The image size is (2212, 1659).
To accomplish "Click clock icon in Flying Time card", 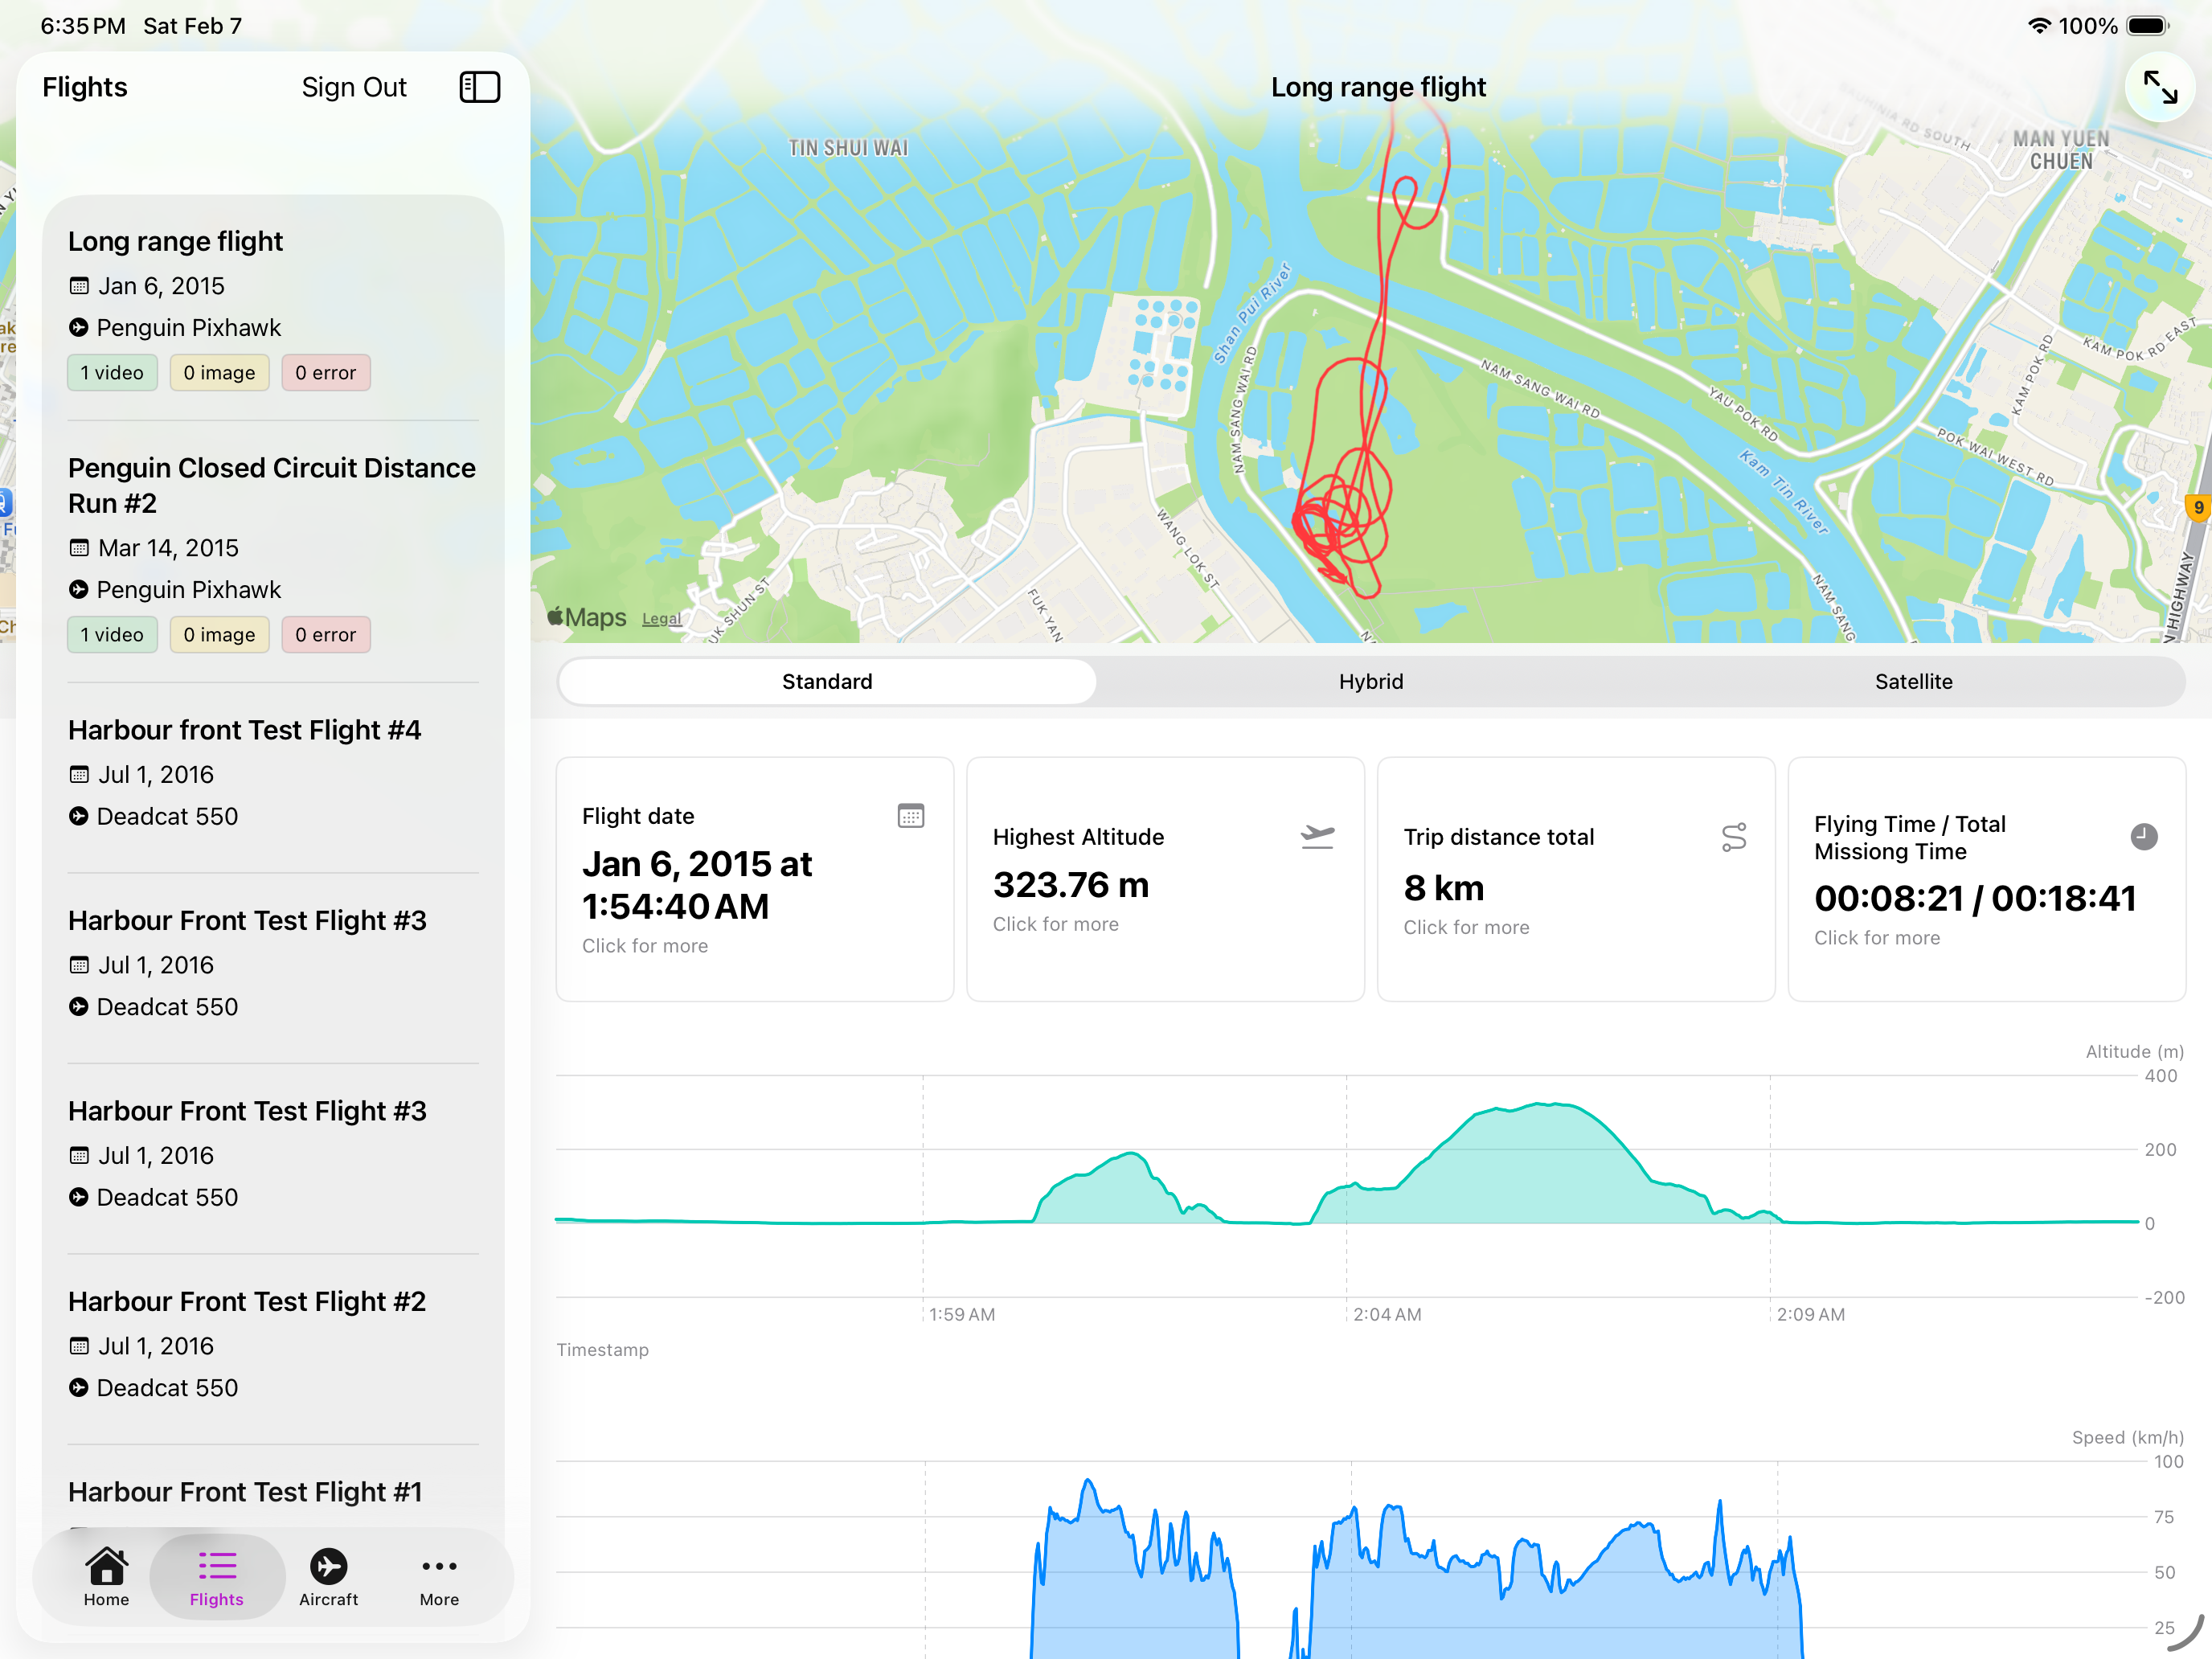I will pos(2143,836).
